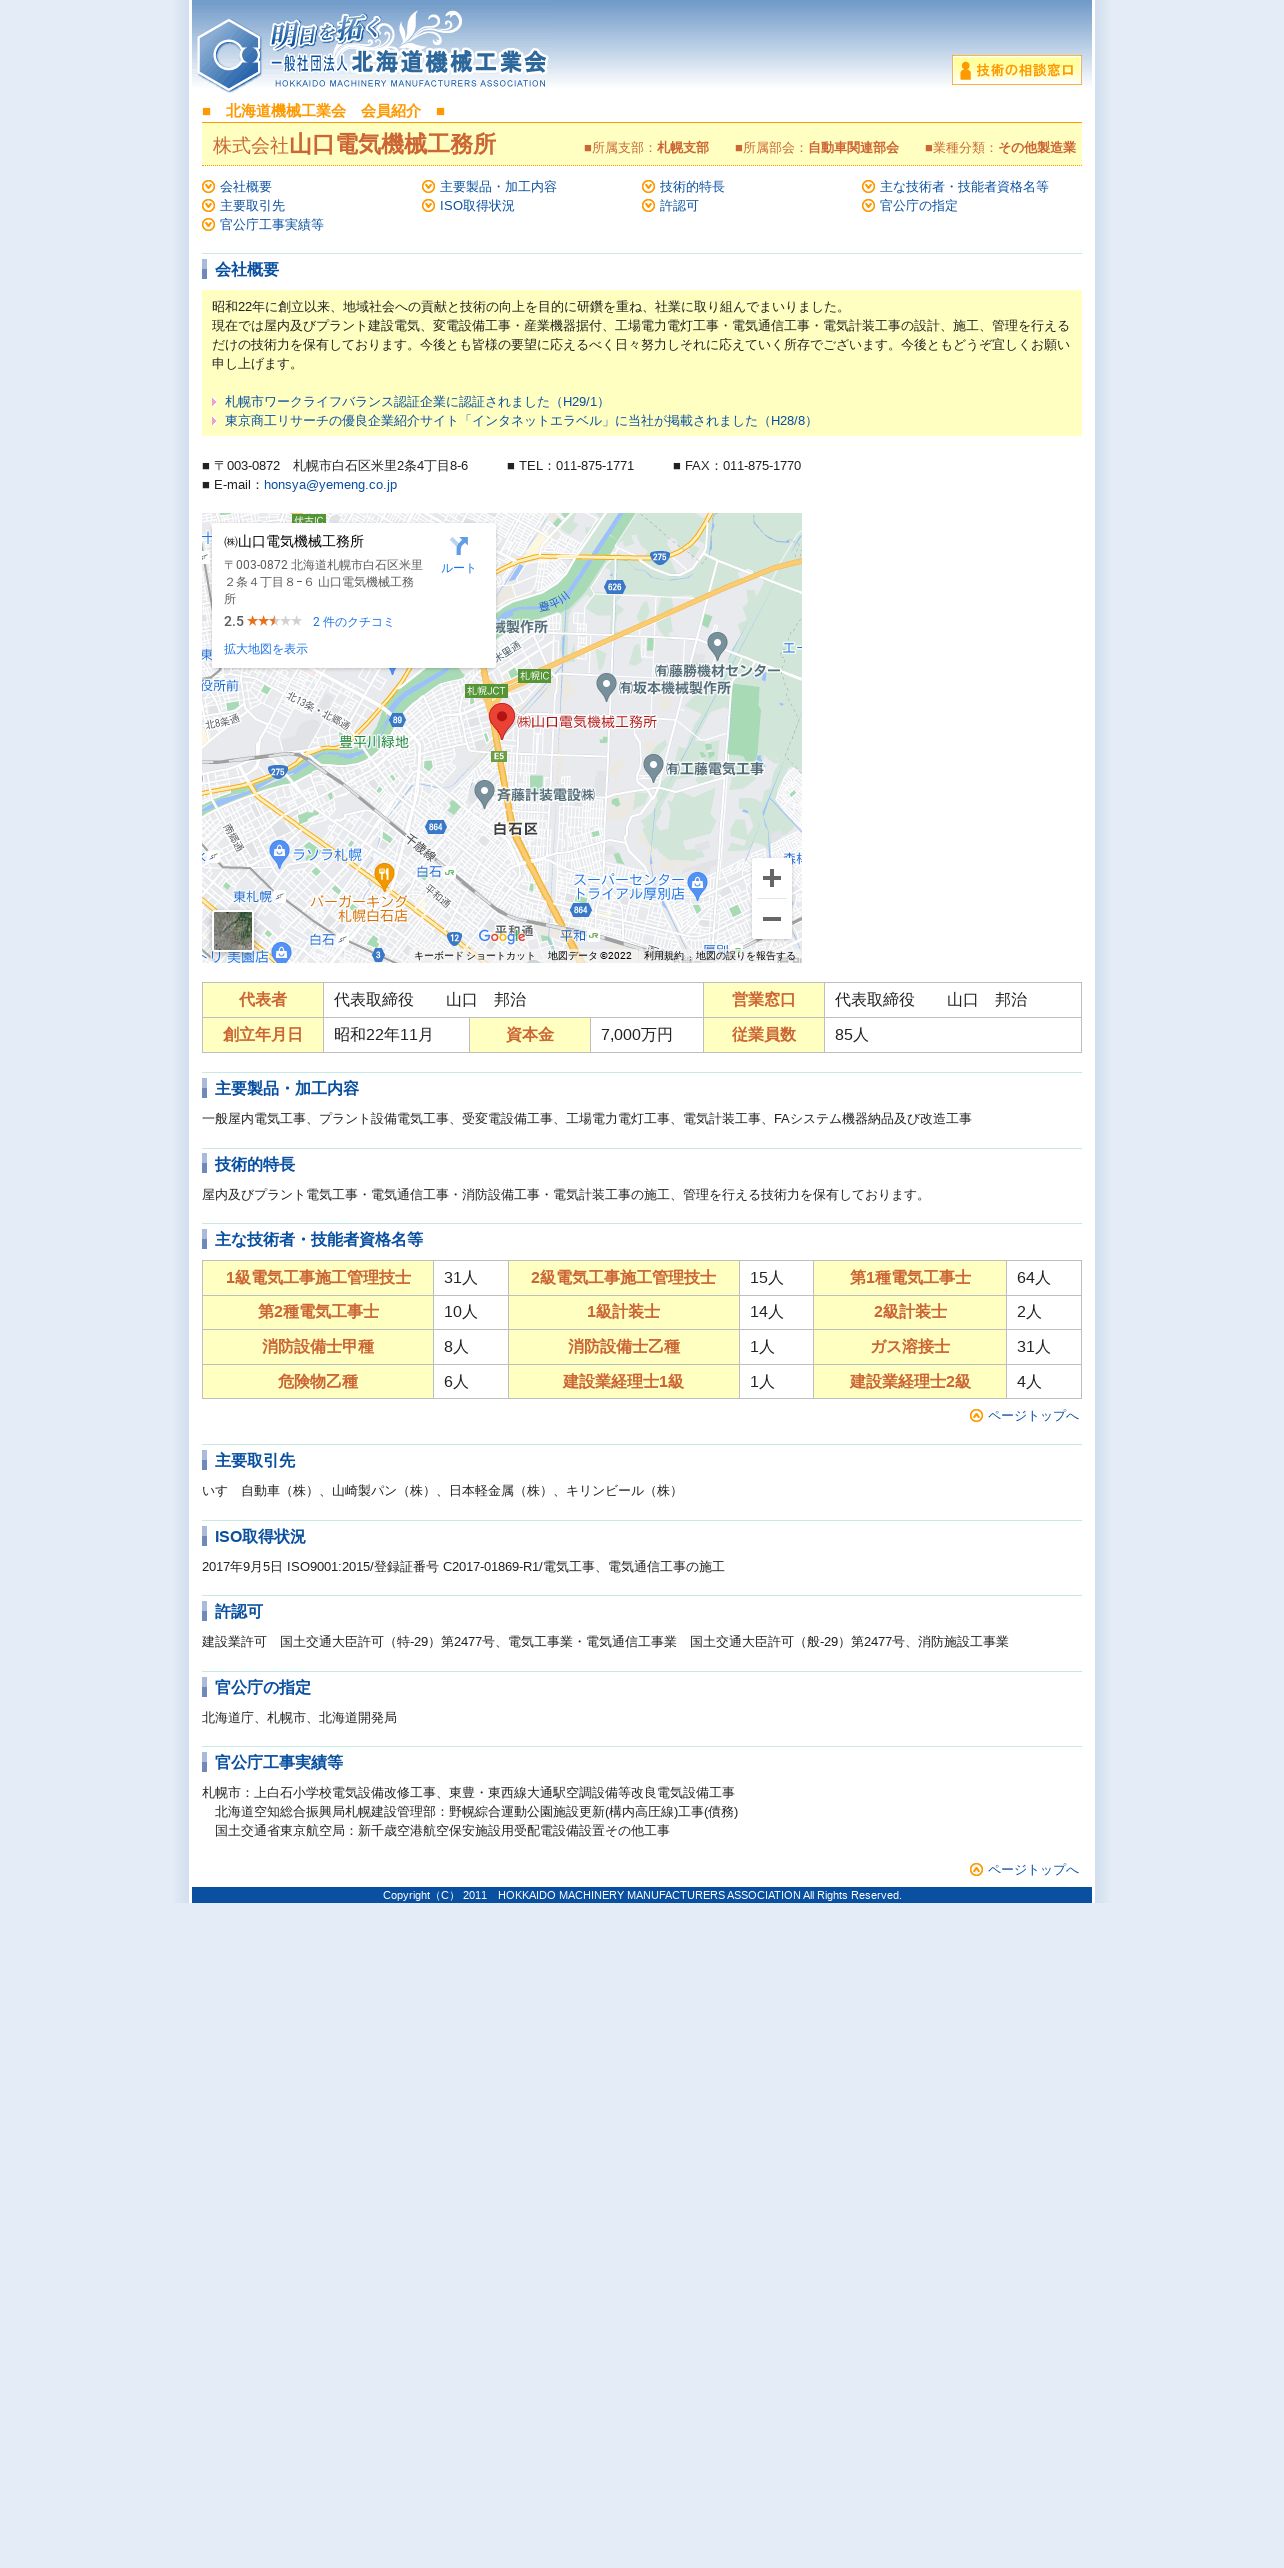This screenshot has width=1284, height=2568.
Task: Open the 2 件のクチコミ reviews link
Action: click(353, 622)
